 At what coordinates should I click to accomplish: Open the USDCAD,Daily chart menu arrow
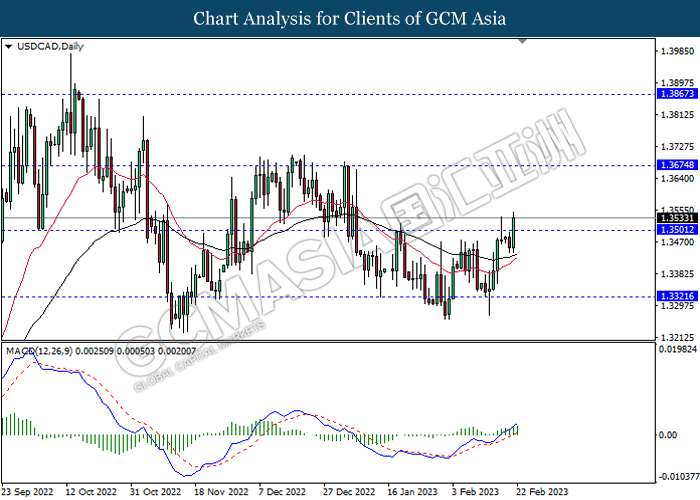coord(8,46)
